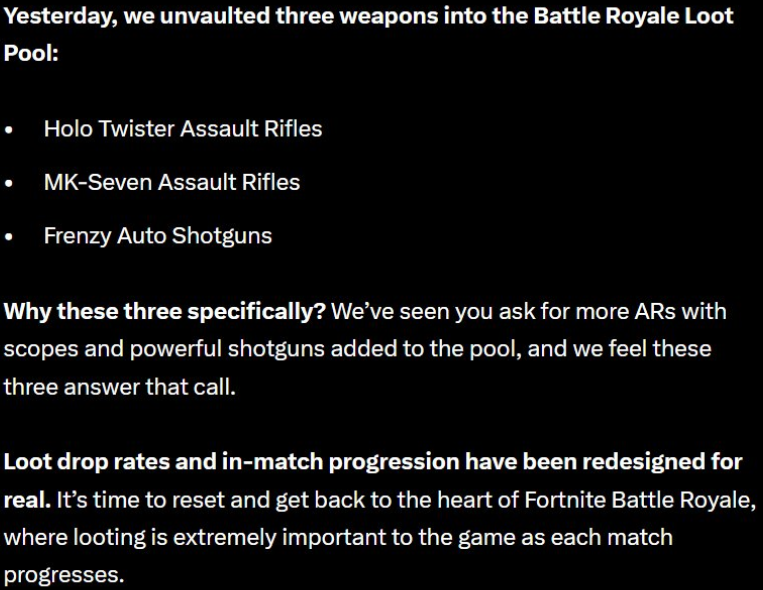Click 'Battle Royale Loot' in the heading

[634, 17]
